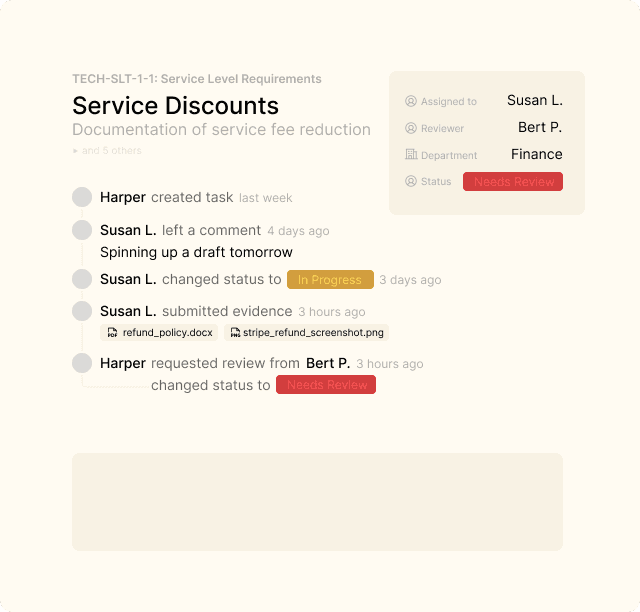This screenshot has width=640, height=612.
Task: Open the Status dropdown showing Needs Review
Action: 512,182
